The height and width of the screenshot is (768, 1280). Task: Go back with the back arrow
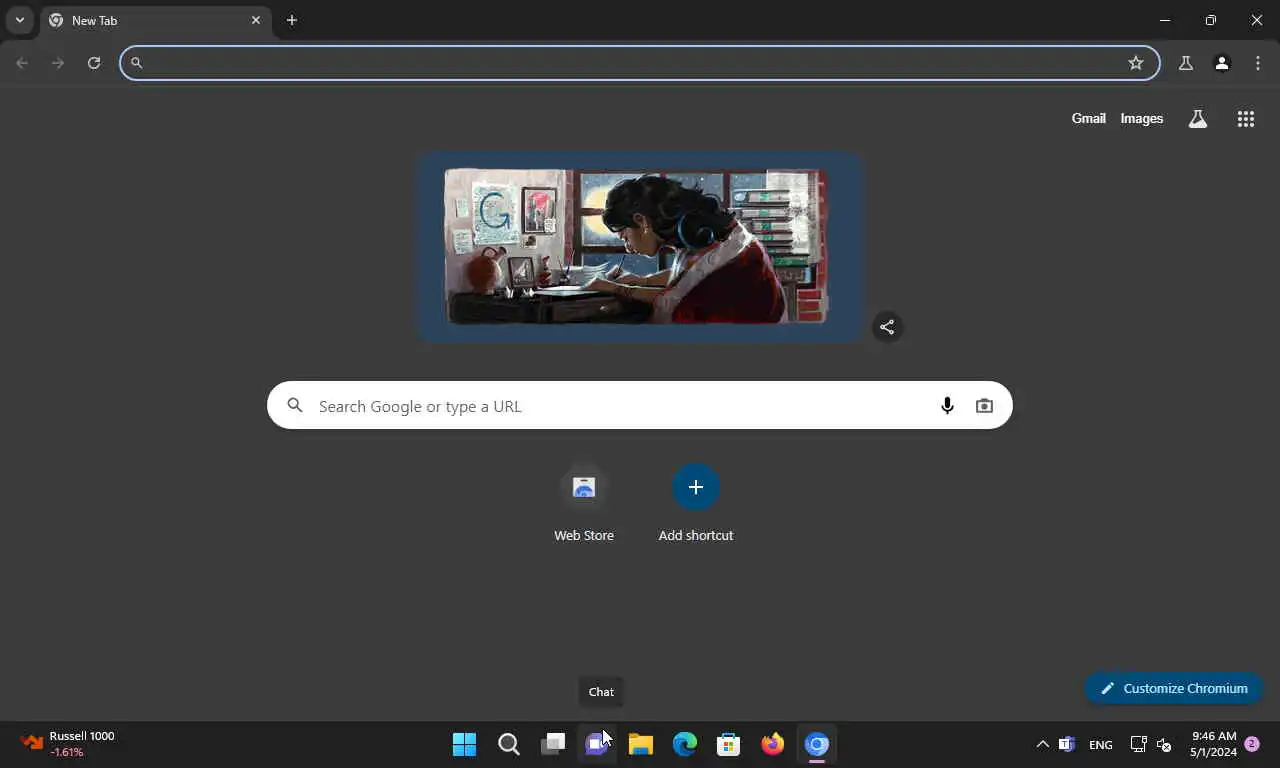pos(22,63)
